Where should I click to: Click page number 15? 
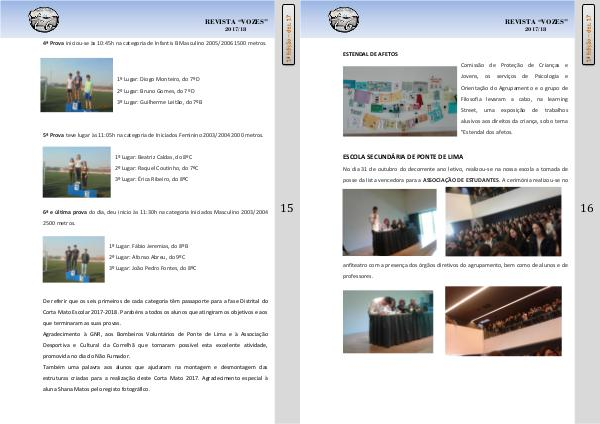[x=286, y=208]
